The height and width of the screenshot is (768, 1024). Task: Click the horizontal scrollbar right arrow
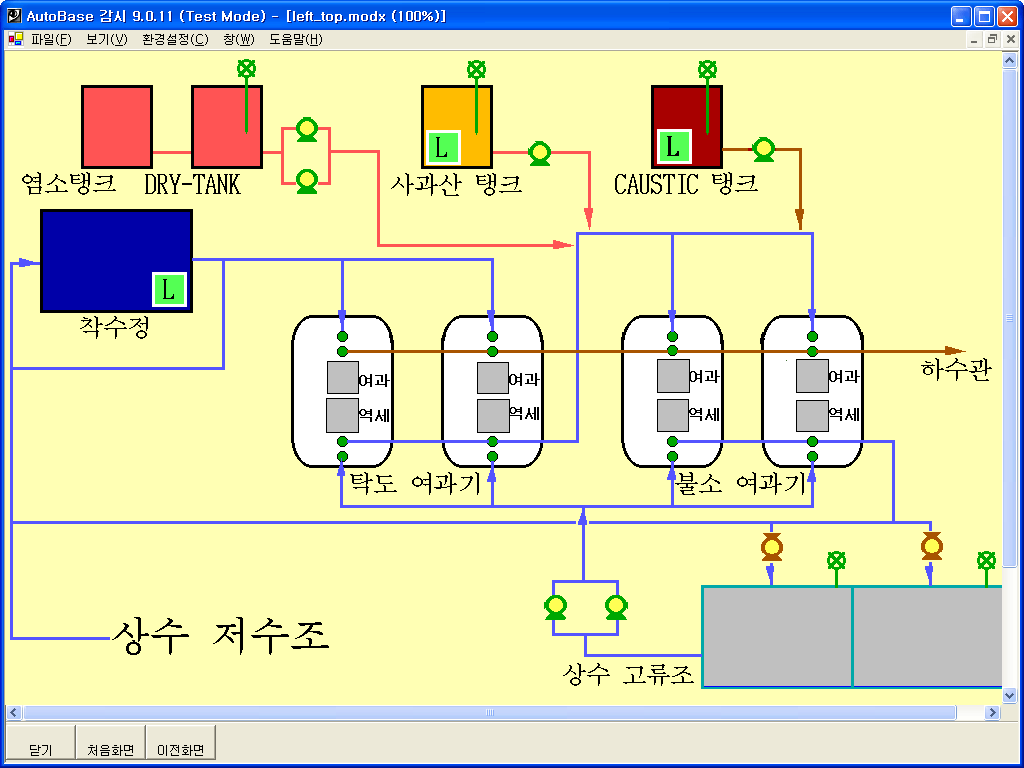click(992, 713)
